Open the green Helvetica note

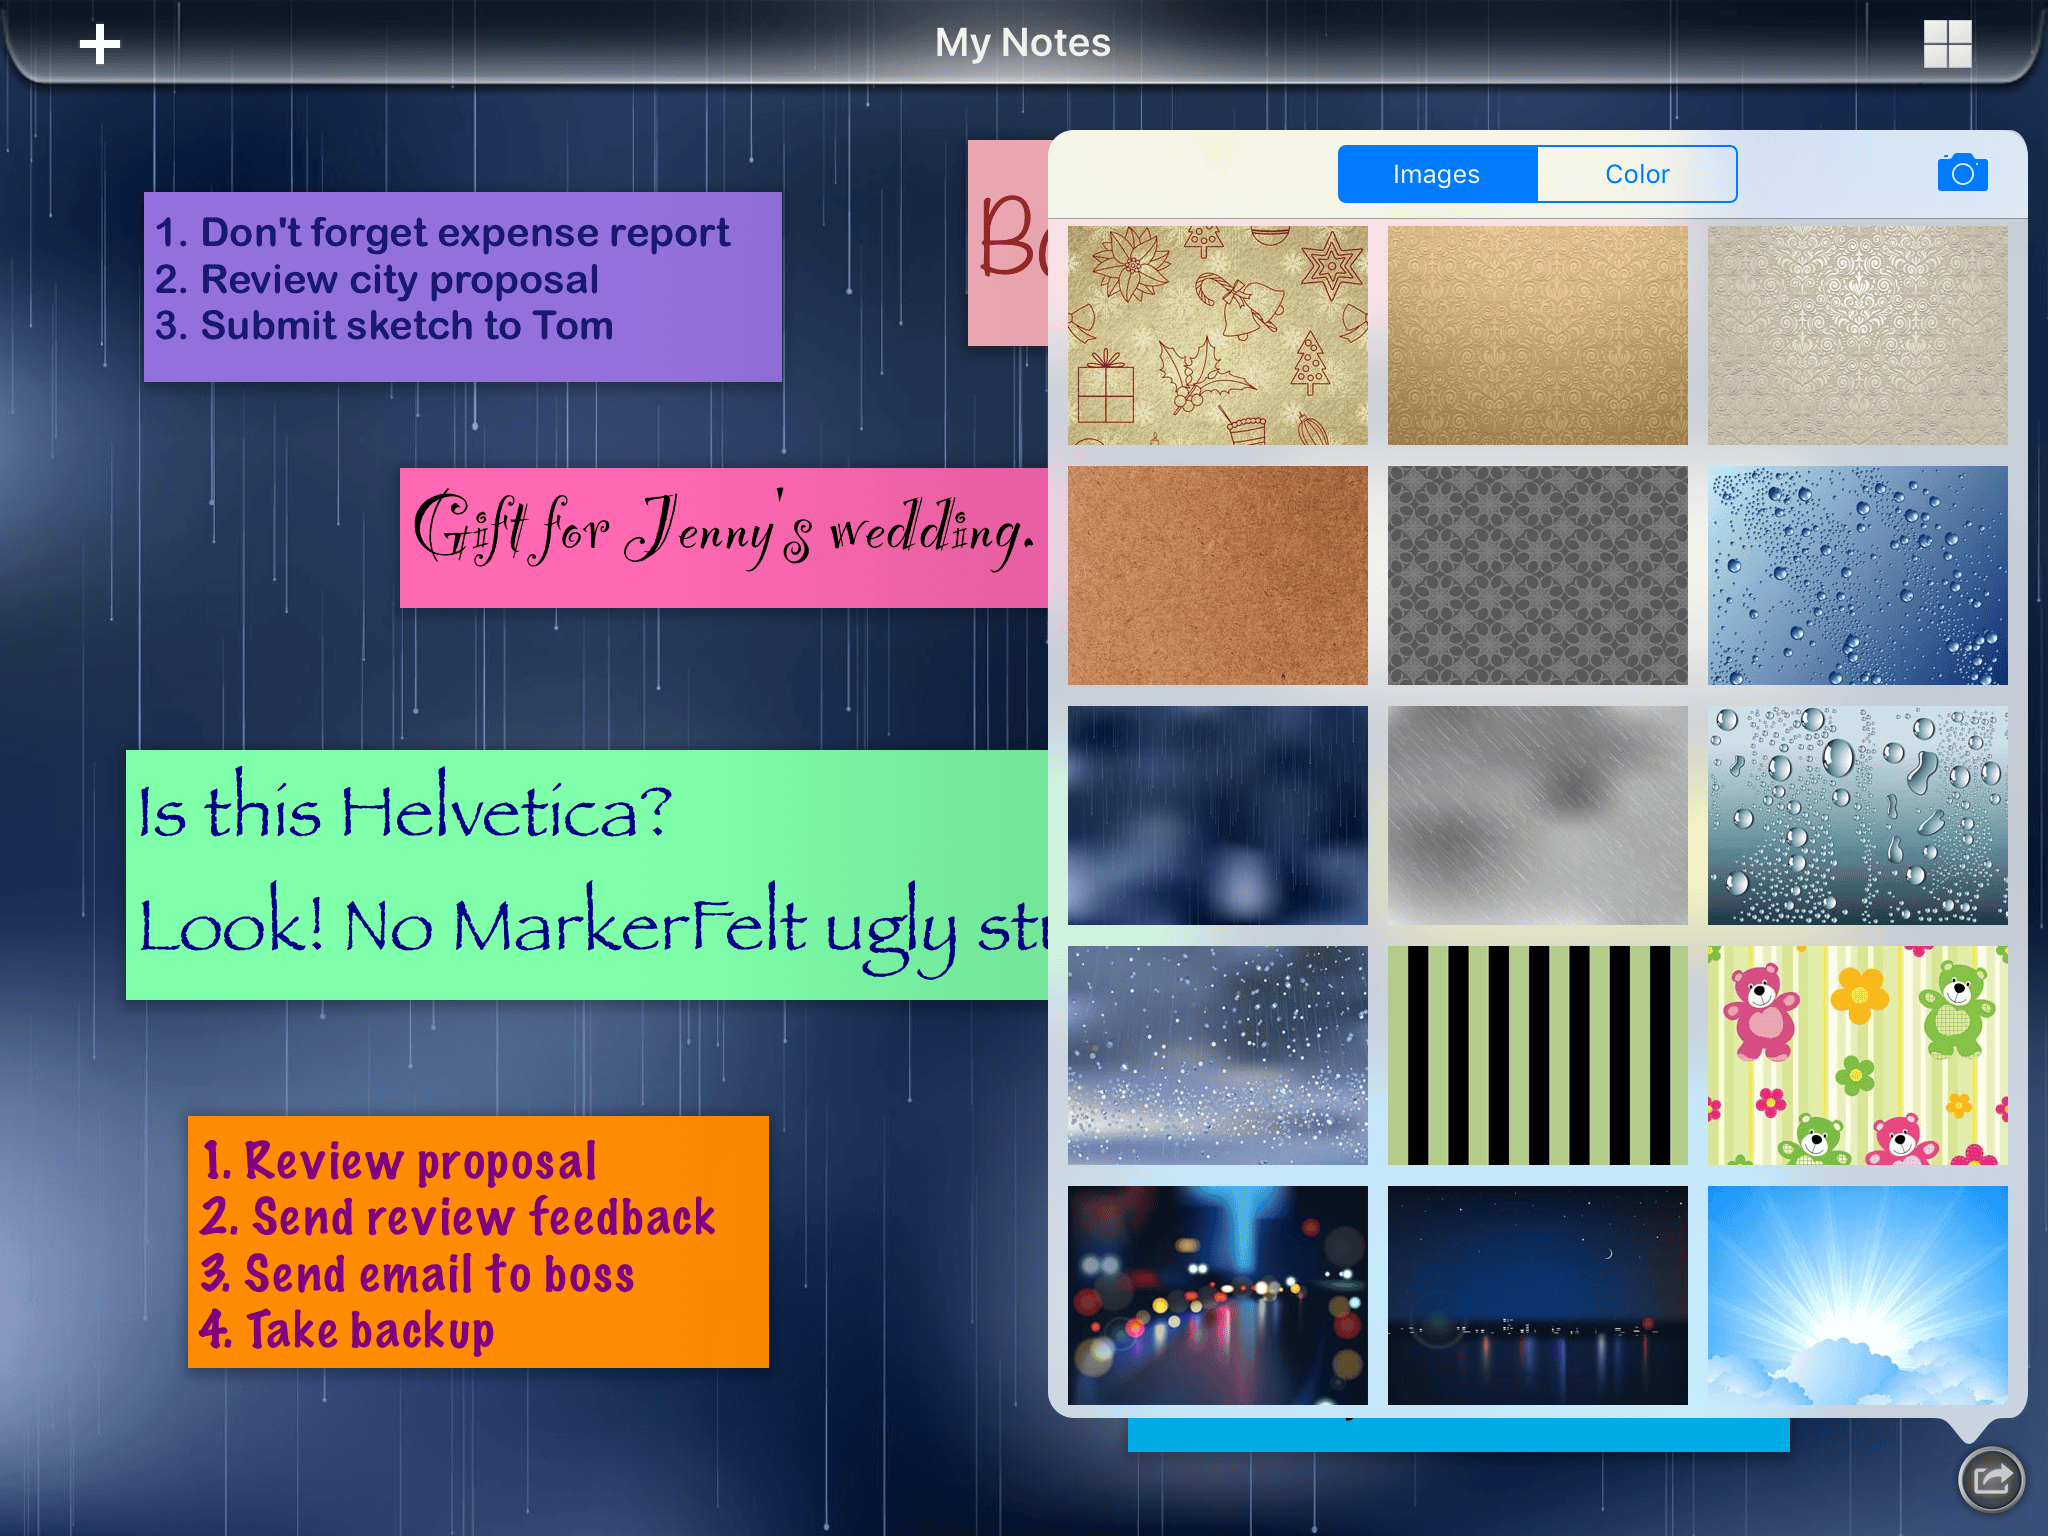tap(587, 875)
